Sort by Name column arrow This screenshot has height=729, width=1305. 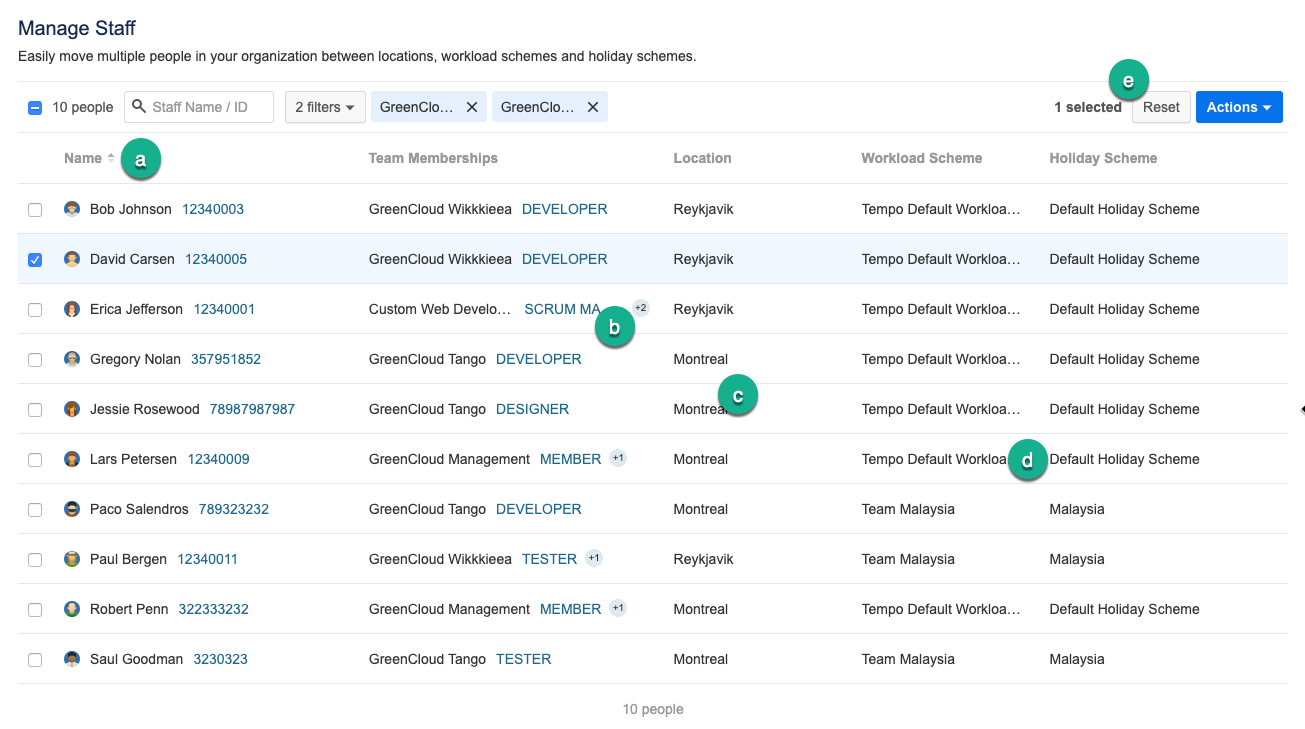coord(111,158)
